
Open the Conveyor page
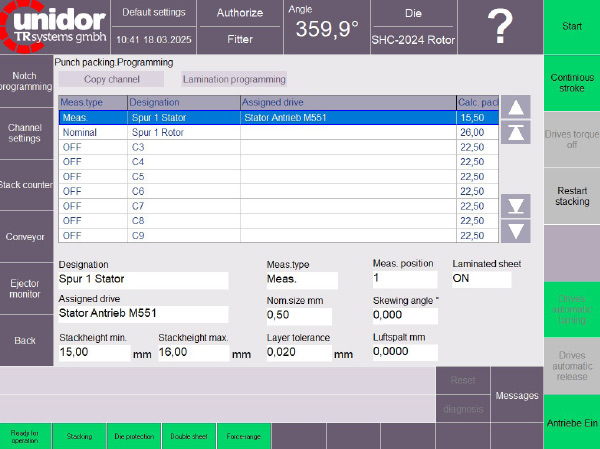(26, 237)
